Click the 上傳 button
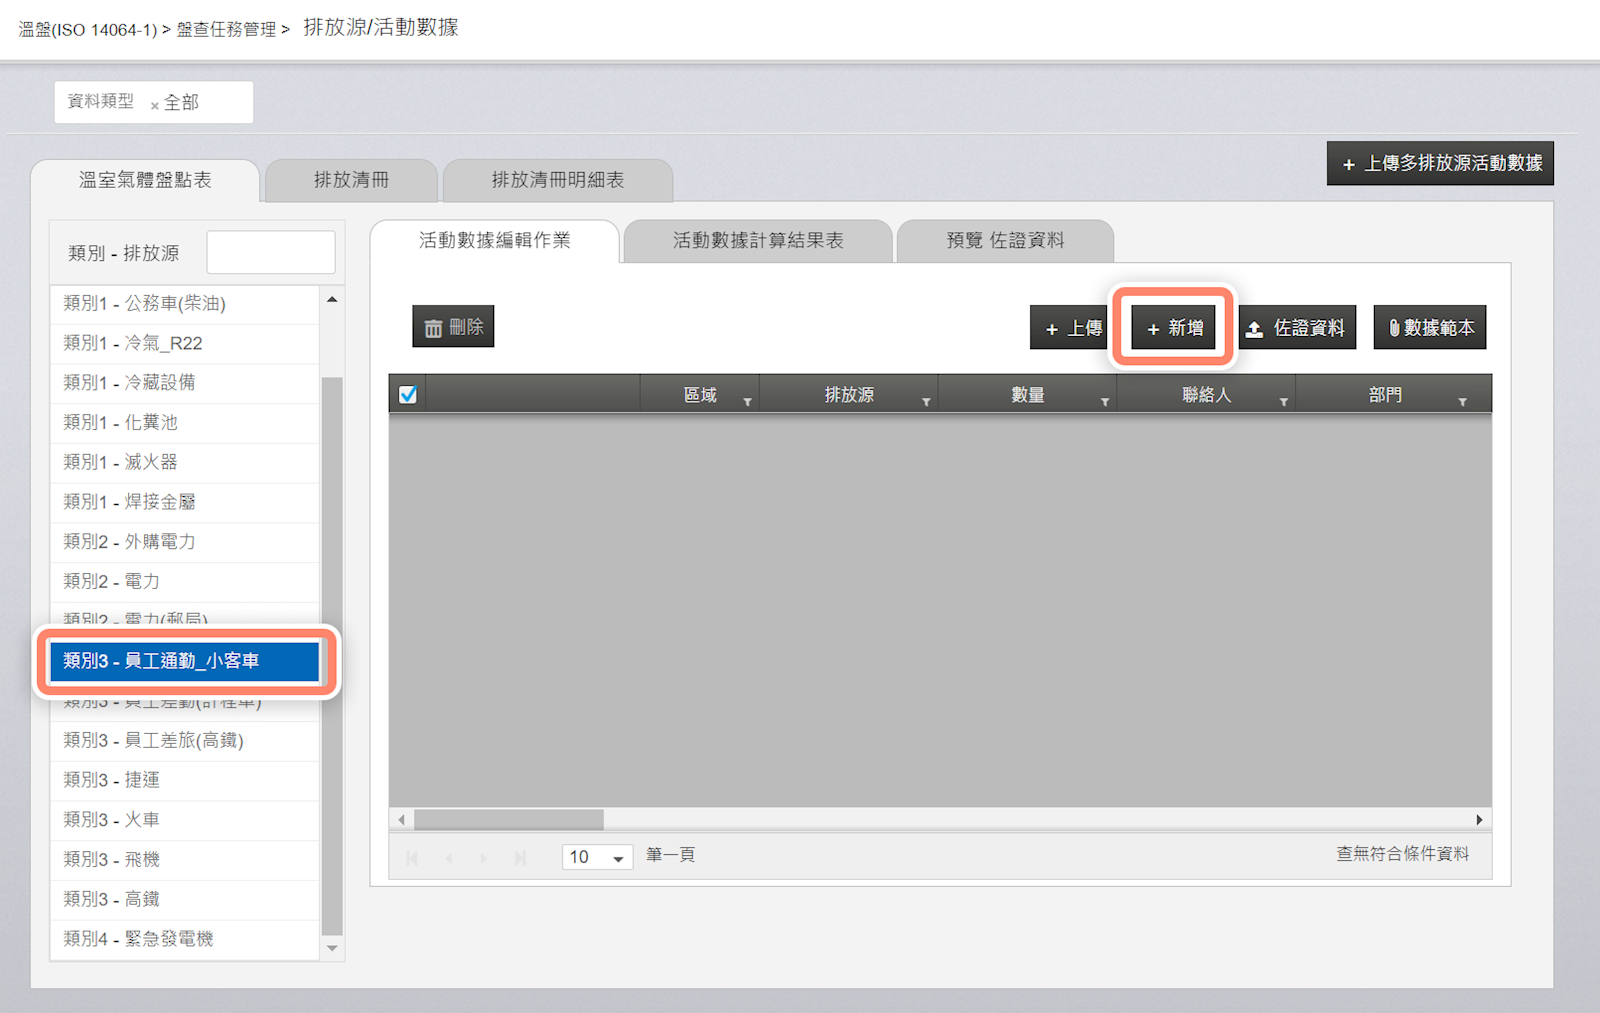The height and width of the screenshot is (1013, 1600). [1072, 327]
